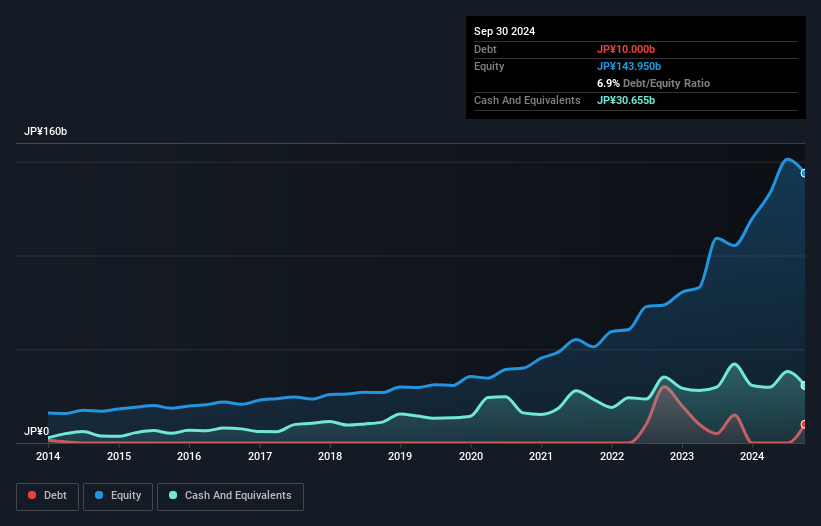Click the 2019 x-axis label
Screen dimensions: 821x526
[400, 457]
